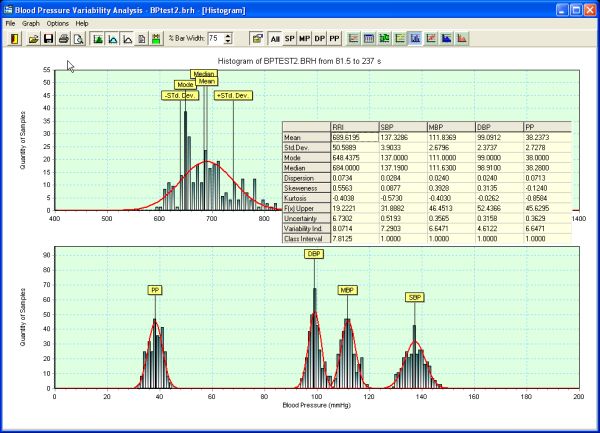Click the exit door icon in toolbar
The height and width of the screenshot is (433, 600).
[14, 39]
